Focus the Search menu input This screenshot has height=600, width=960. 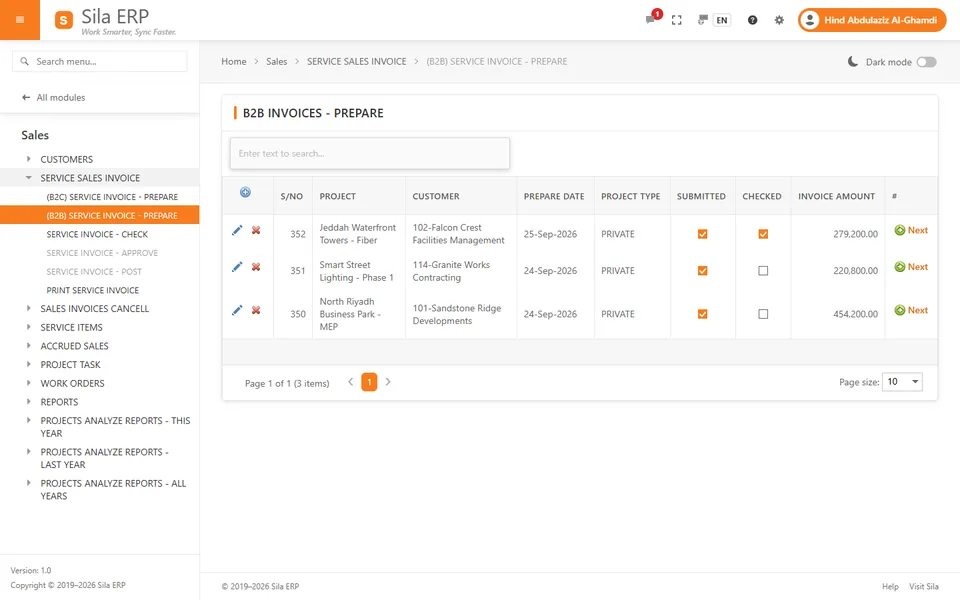coord(100,61)
